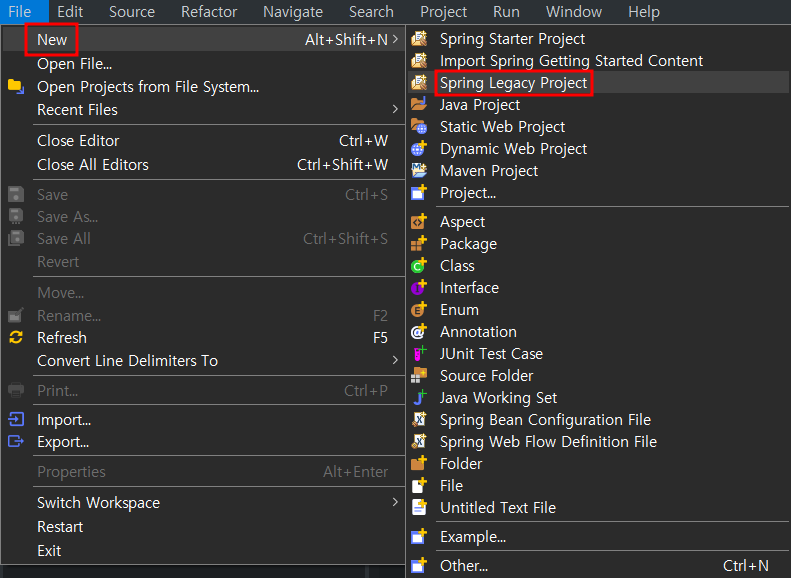The height and width of the screenshot is (578, 791).
Task: Open the File menu
Action: [x=20, y=12]
